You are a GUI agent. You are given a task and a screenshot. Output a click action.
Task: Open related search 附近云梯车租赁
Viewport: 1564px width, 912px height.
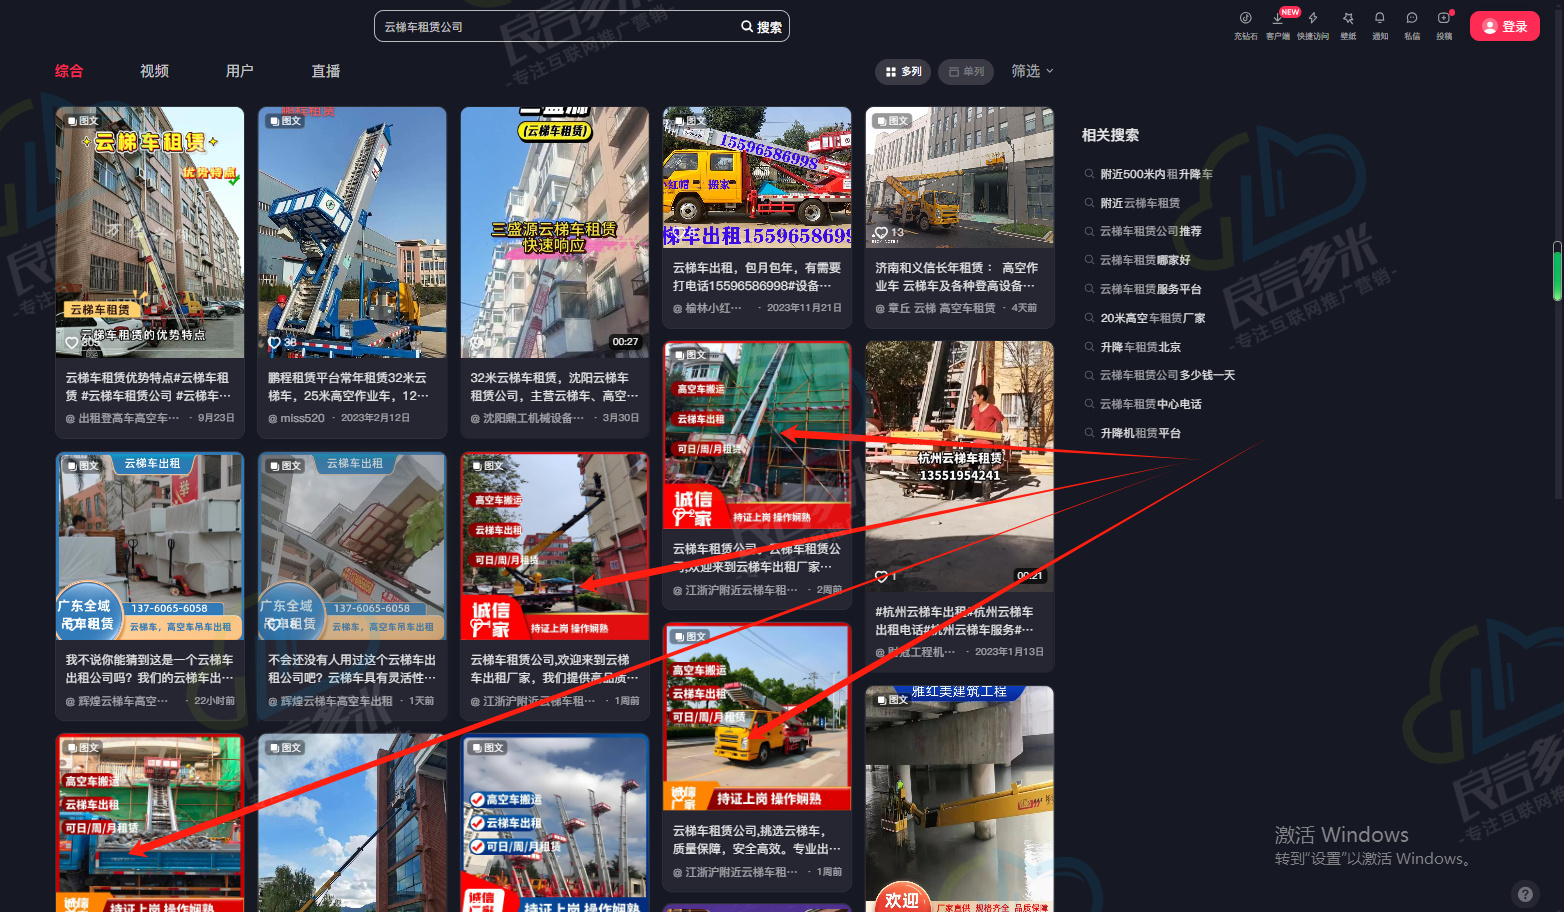(1140, 203)
